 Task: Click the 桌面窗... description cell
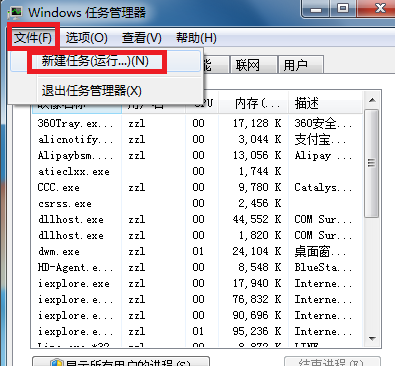pos(320,252)
